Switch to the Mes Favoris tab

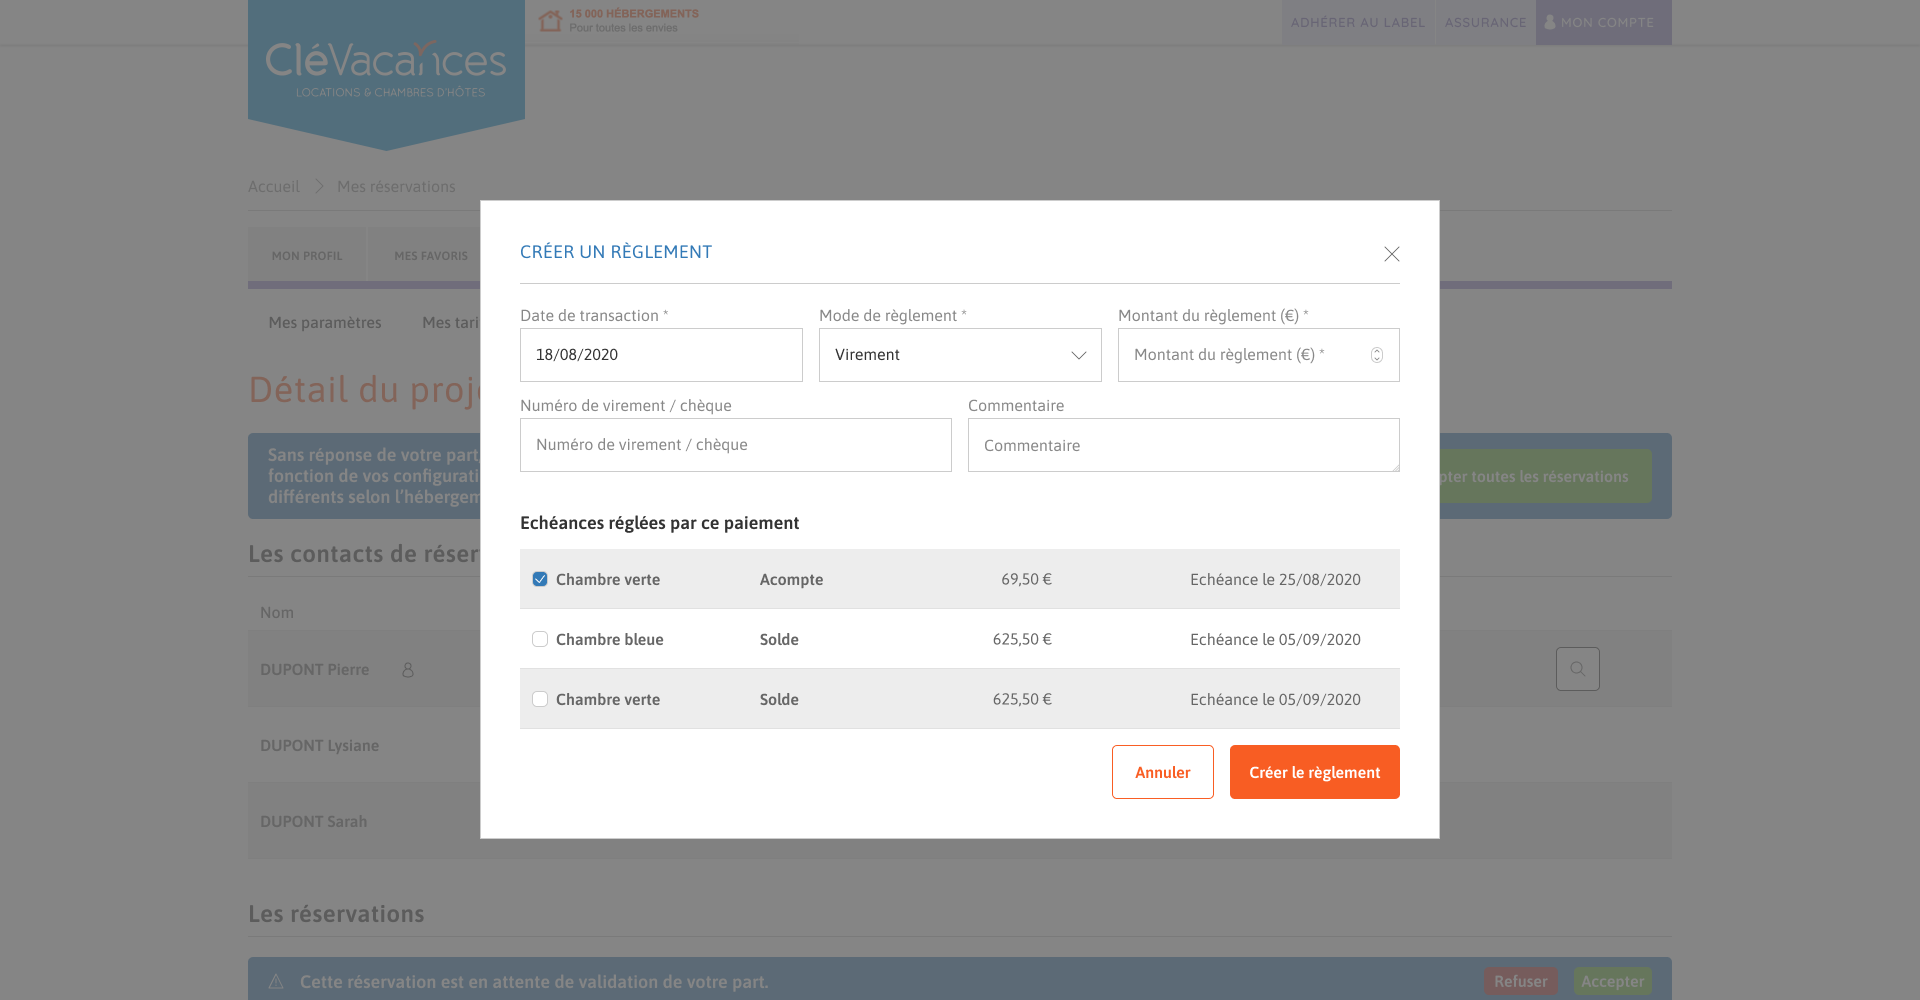pyautogui.click(x=431, y=256)
